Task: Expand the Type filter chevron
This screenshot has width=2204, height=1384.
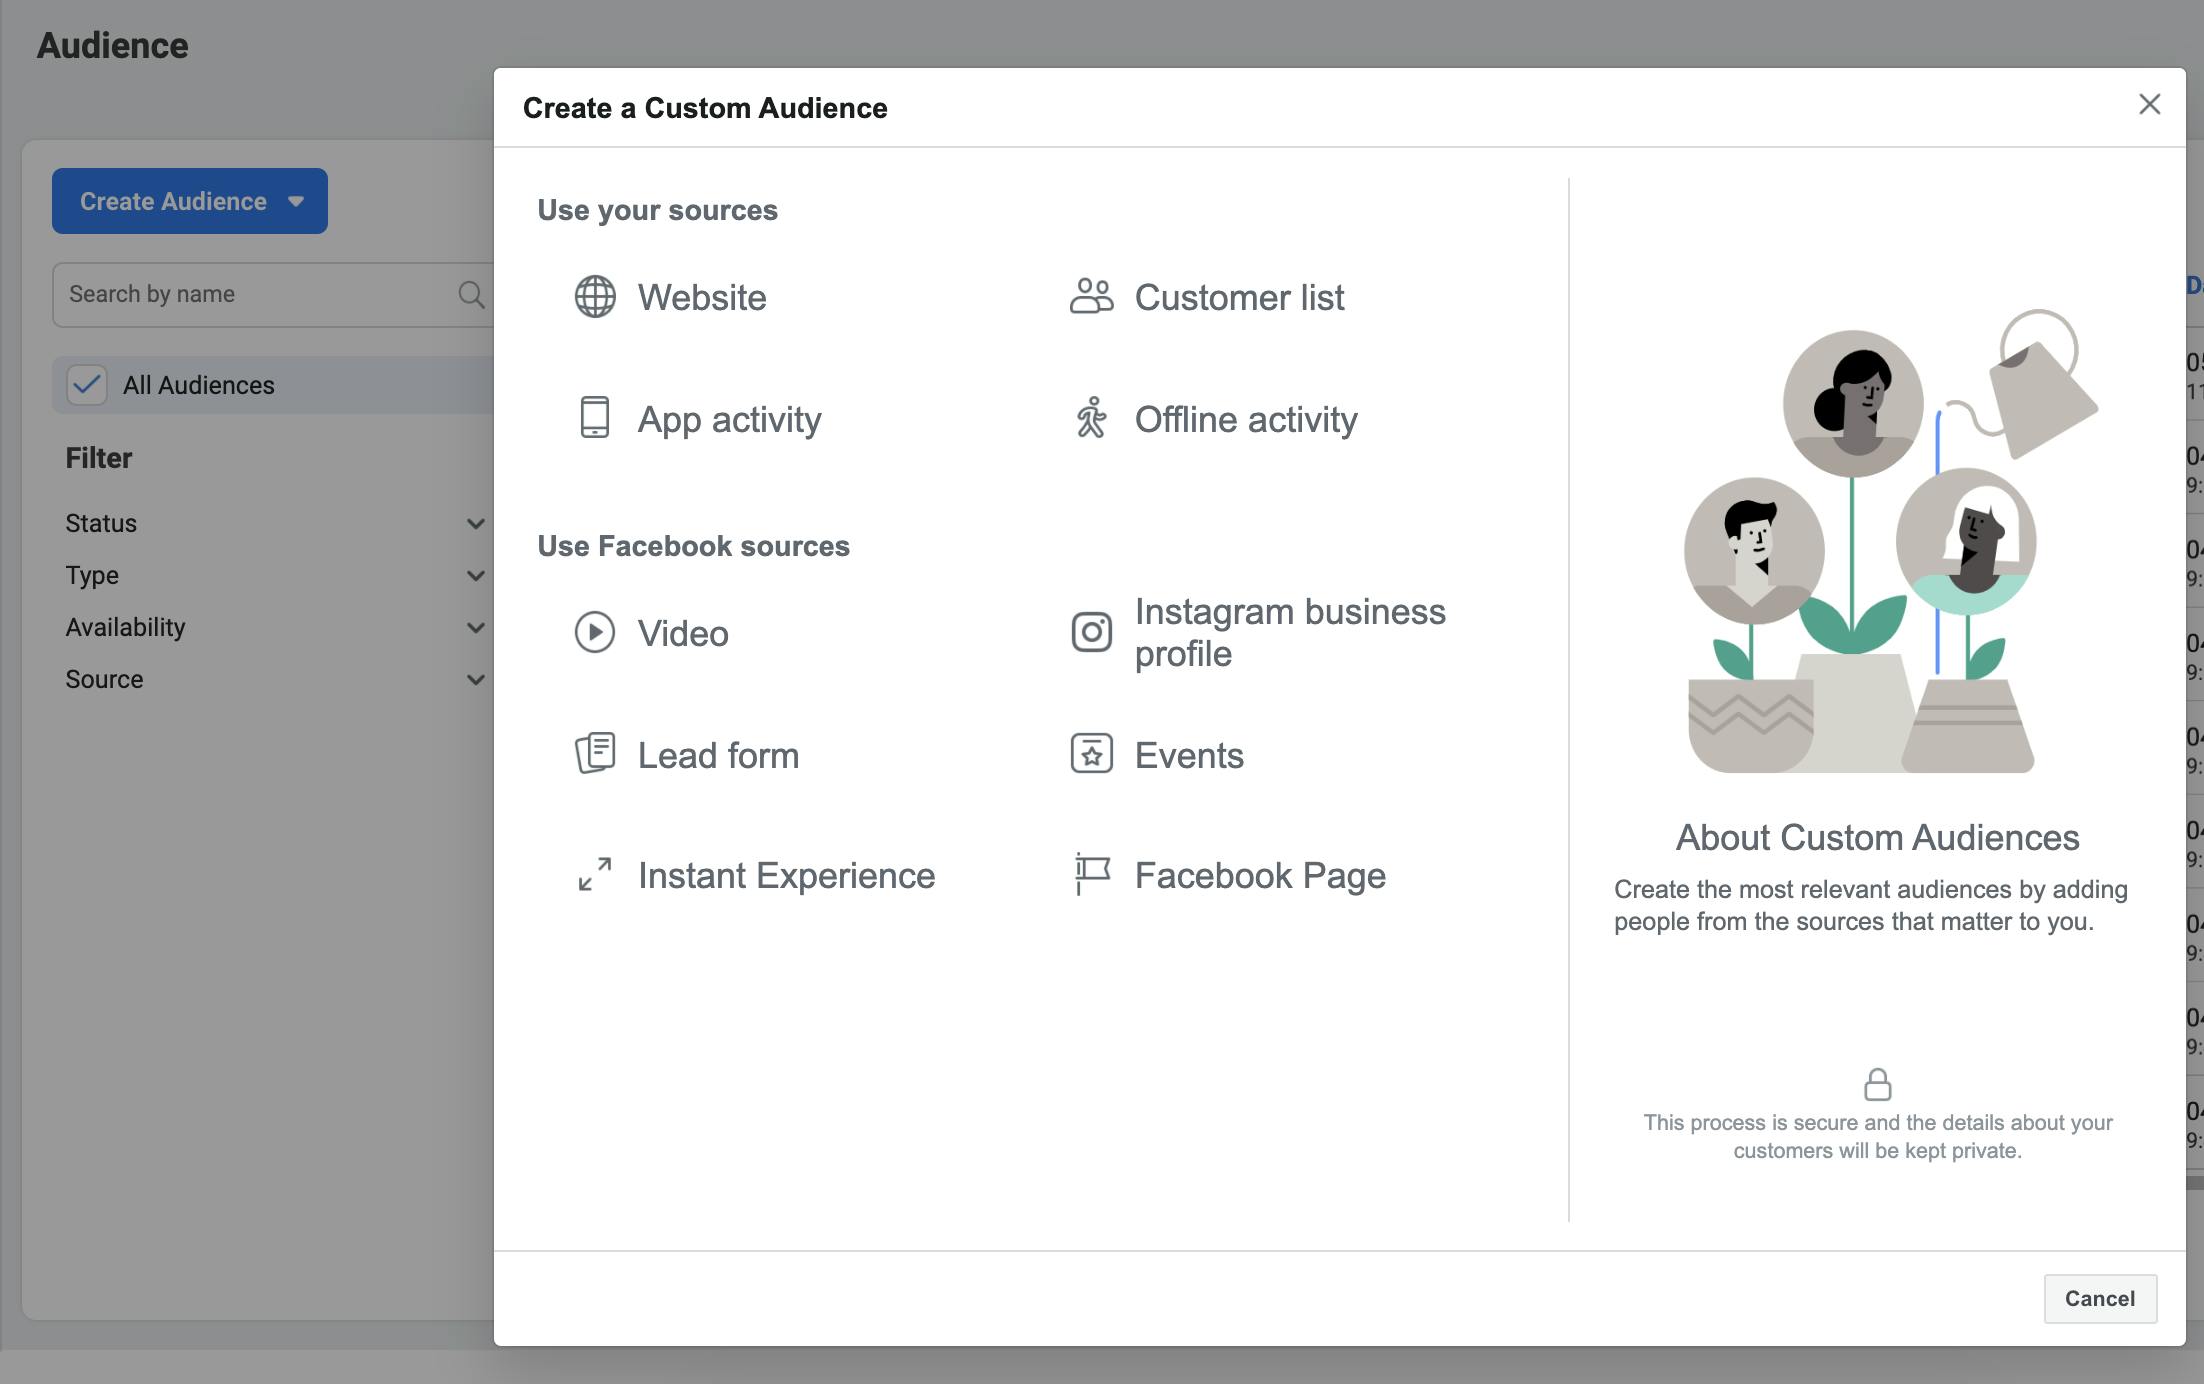Action: (476, 575)
